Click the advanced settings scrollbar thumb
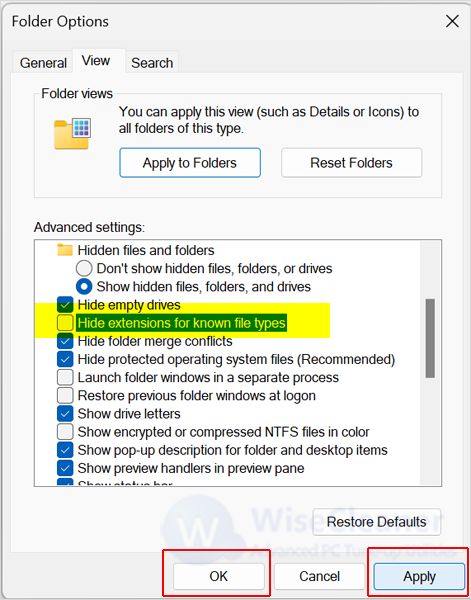471x600 pixels. tap(430, 338)
